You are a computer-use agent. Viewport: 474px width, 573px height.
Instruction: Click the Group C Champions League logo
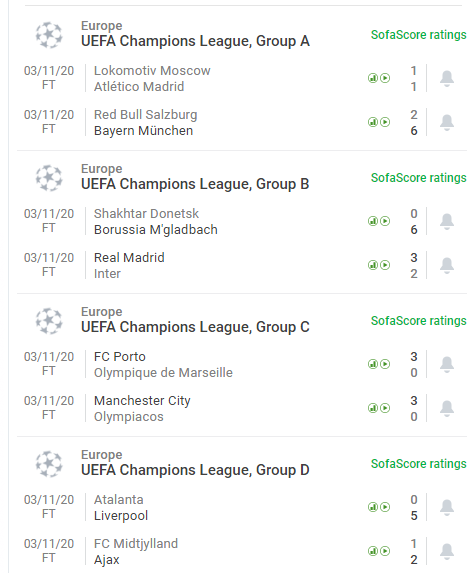(49, 321)
